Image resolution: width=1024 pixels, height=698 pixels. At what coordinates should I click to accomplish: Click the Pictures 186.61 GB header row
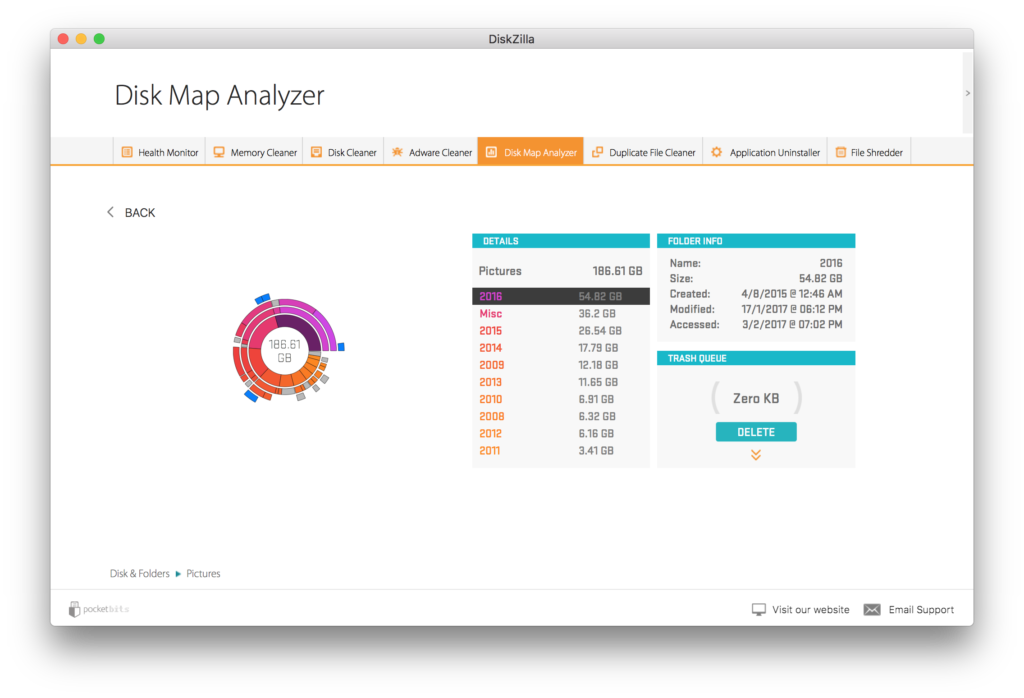561,271
